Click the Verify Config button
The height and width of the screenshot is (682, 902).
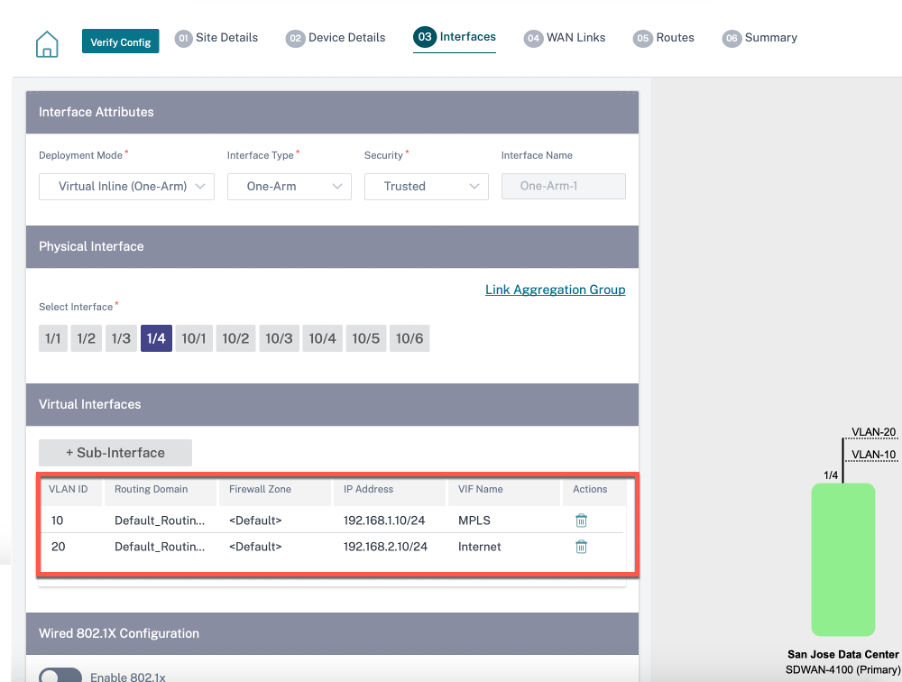click(121, 41)
